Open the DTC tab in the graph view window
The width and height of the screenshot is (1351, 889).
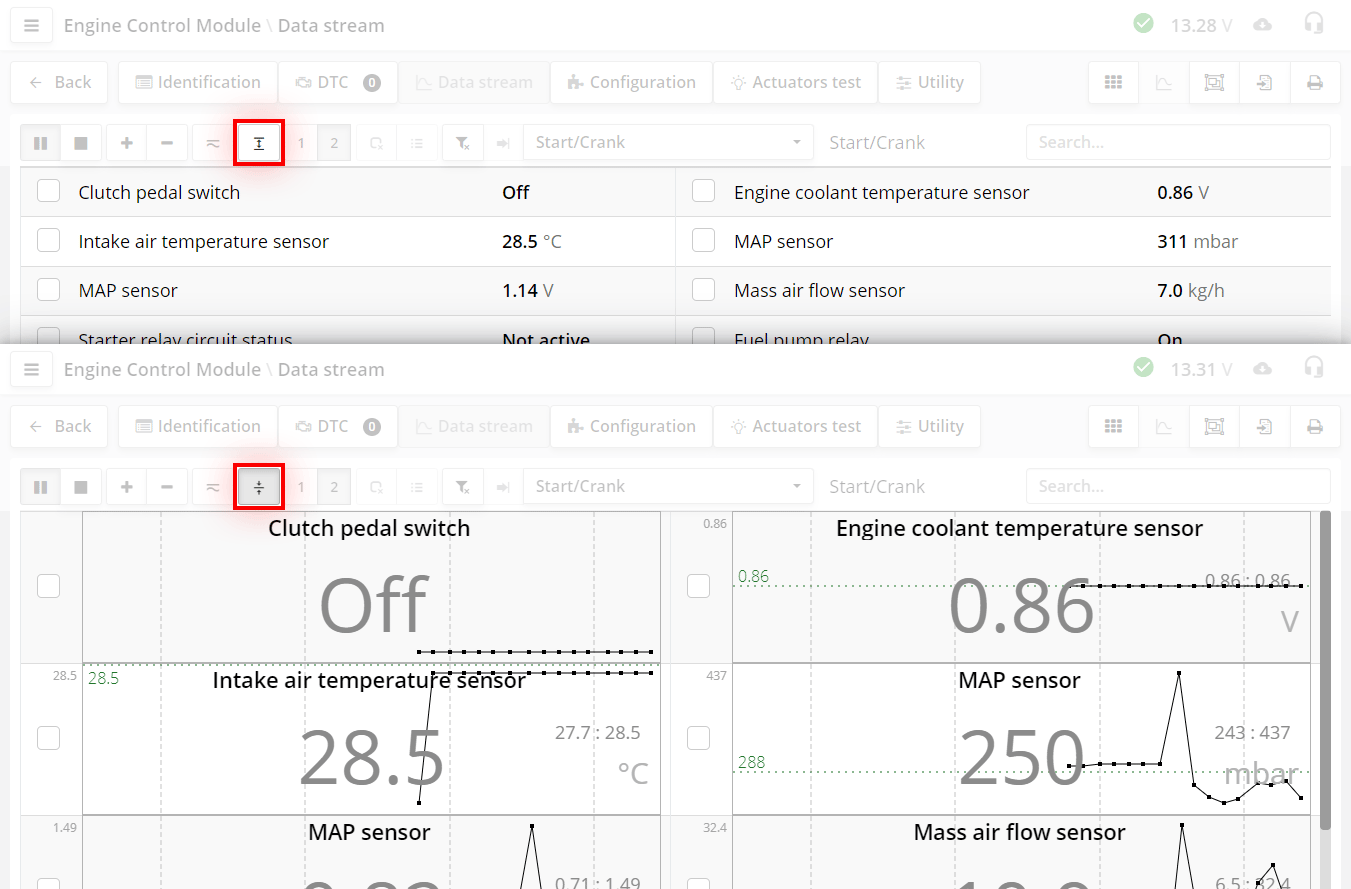337,427
